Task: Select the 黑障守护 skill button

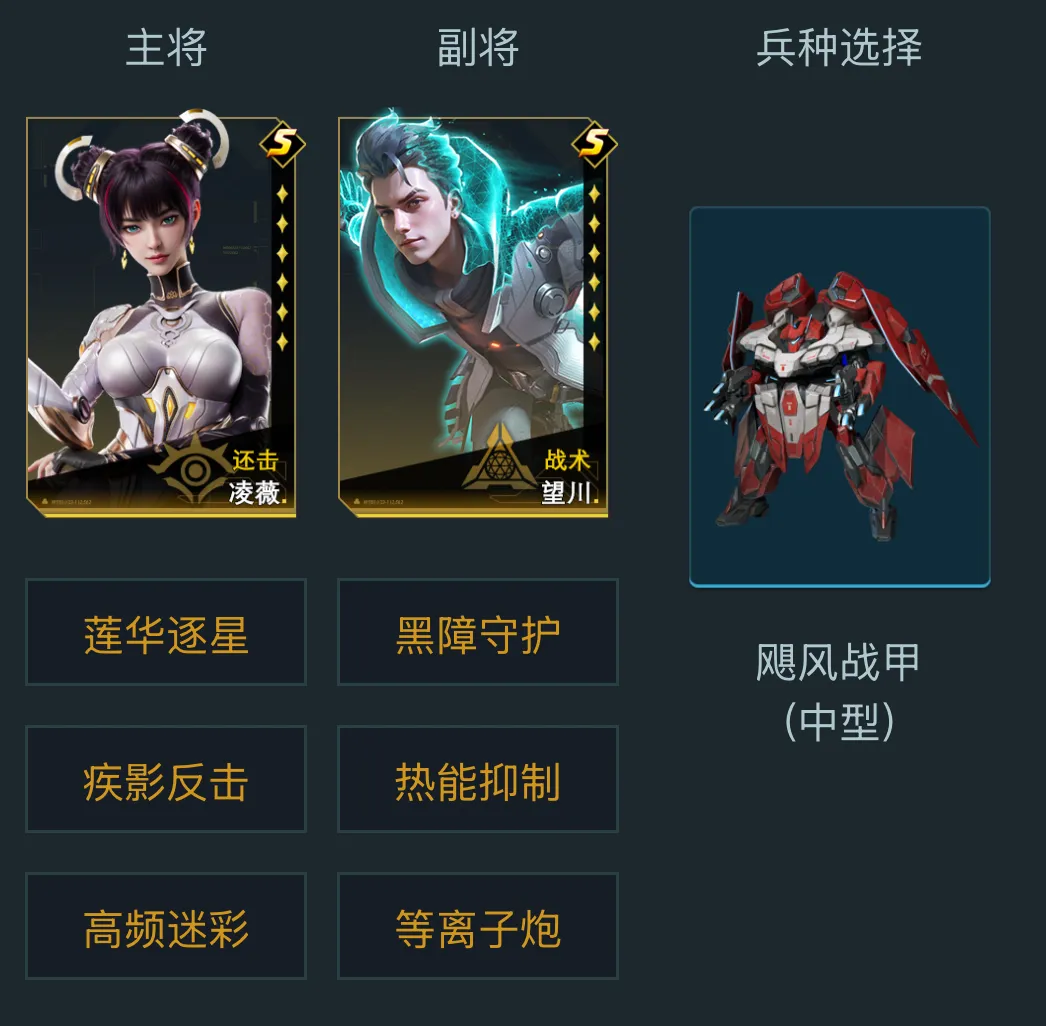Action: tap(478, 632)
